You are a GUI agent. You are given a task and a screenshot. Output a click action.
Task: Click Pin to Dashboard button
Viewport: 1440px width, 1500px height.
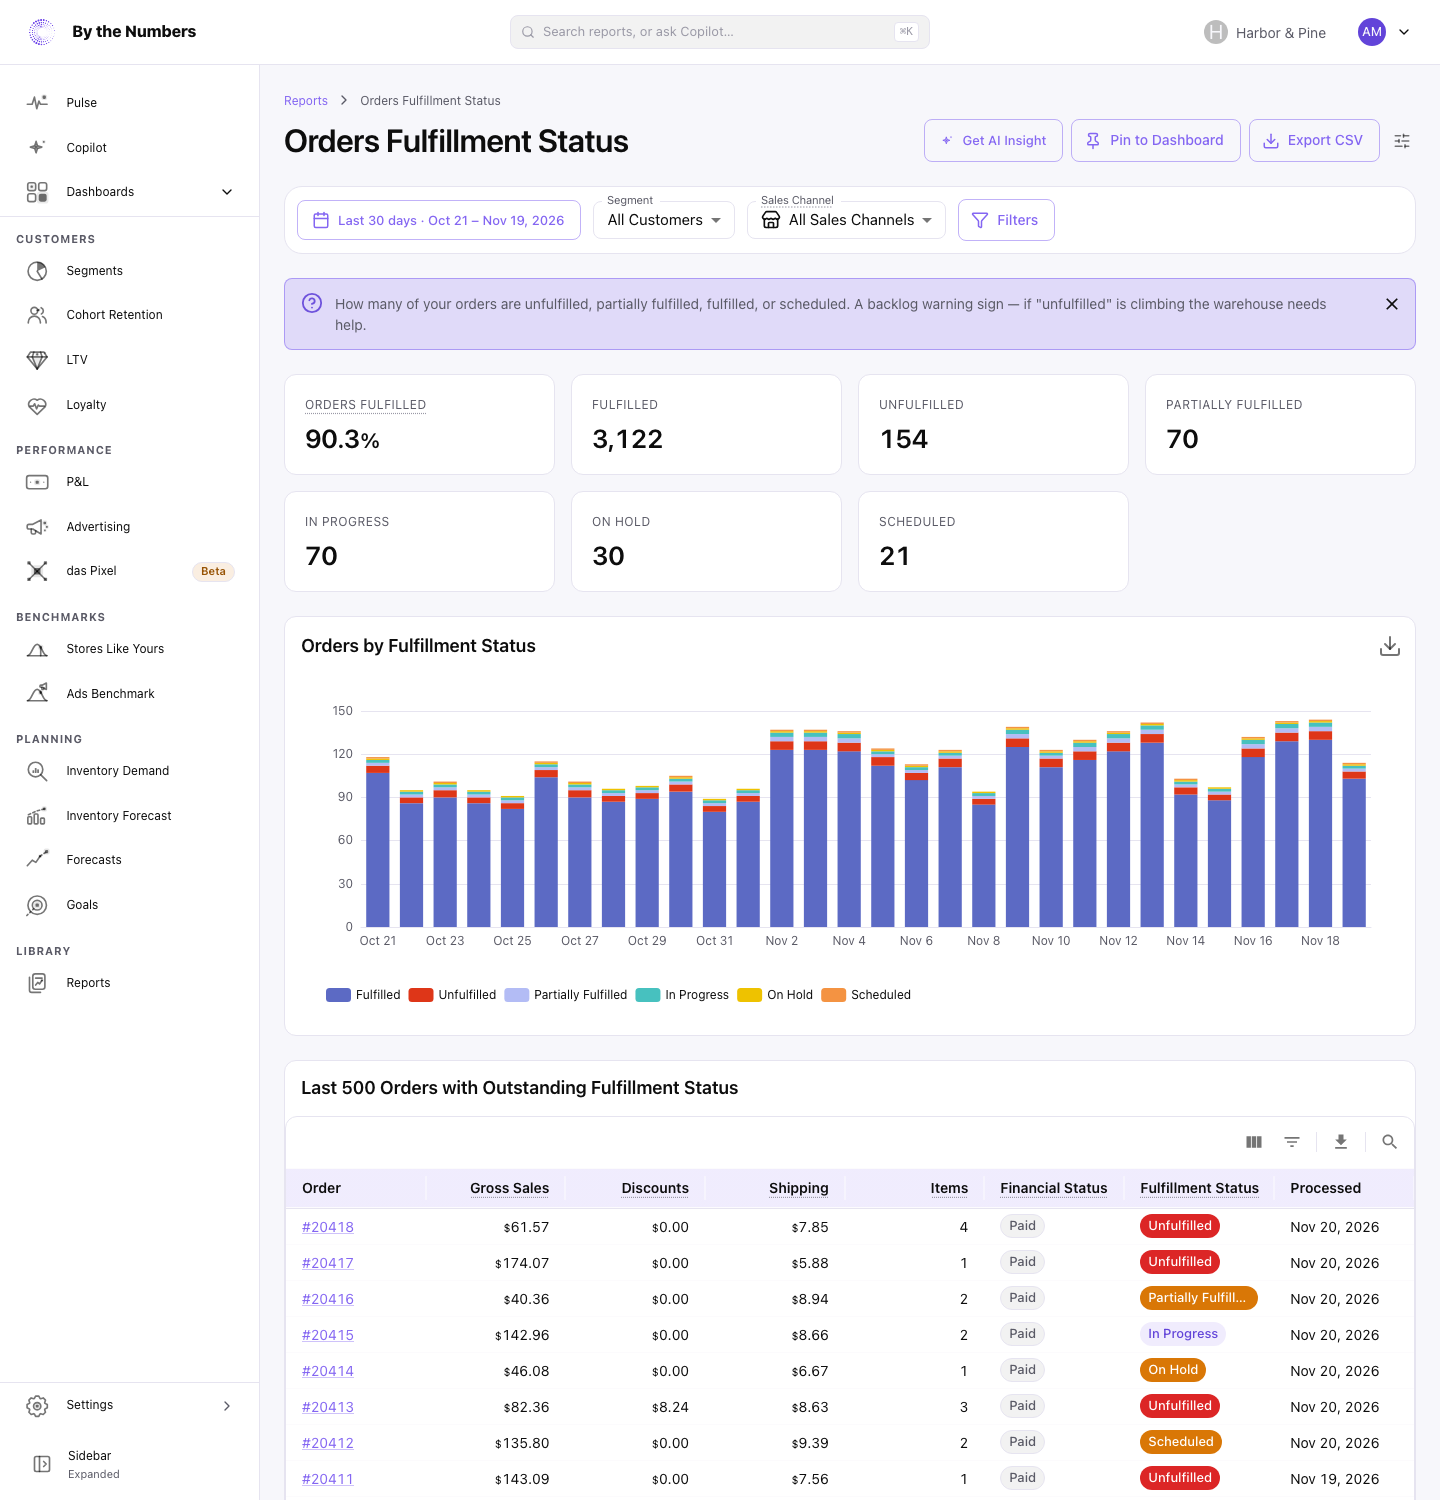click(x=1156, y=141)
